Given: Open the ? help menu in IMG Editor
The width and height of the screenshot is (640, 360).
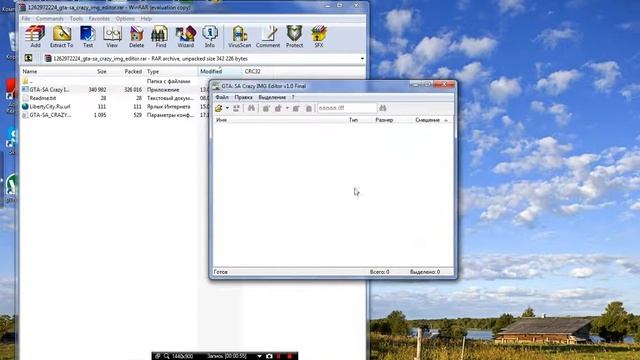Looking at the screenshot, I should [x=293, y=97].
